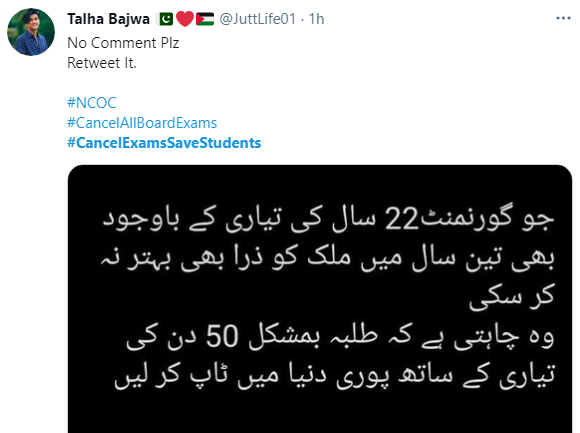The height and width of the screenshot is (433, 580).
Task: Open the attached black Urdu text image
Action: coord(320,299)
